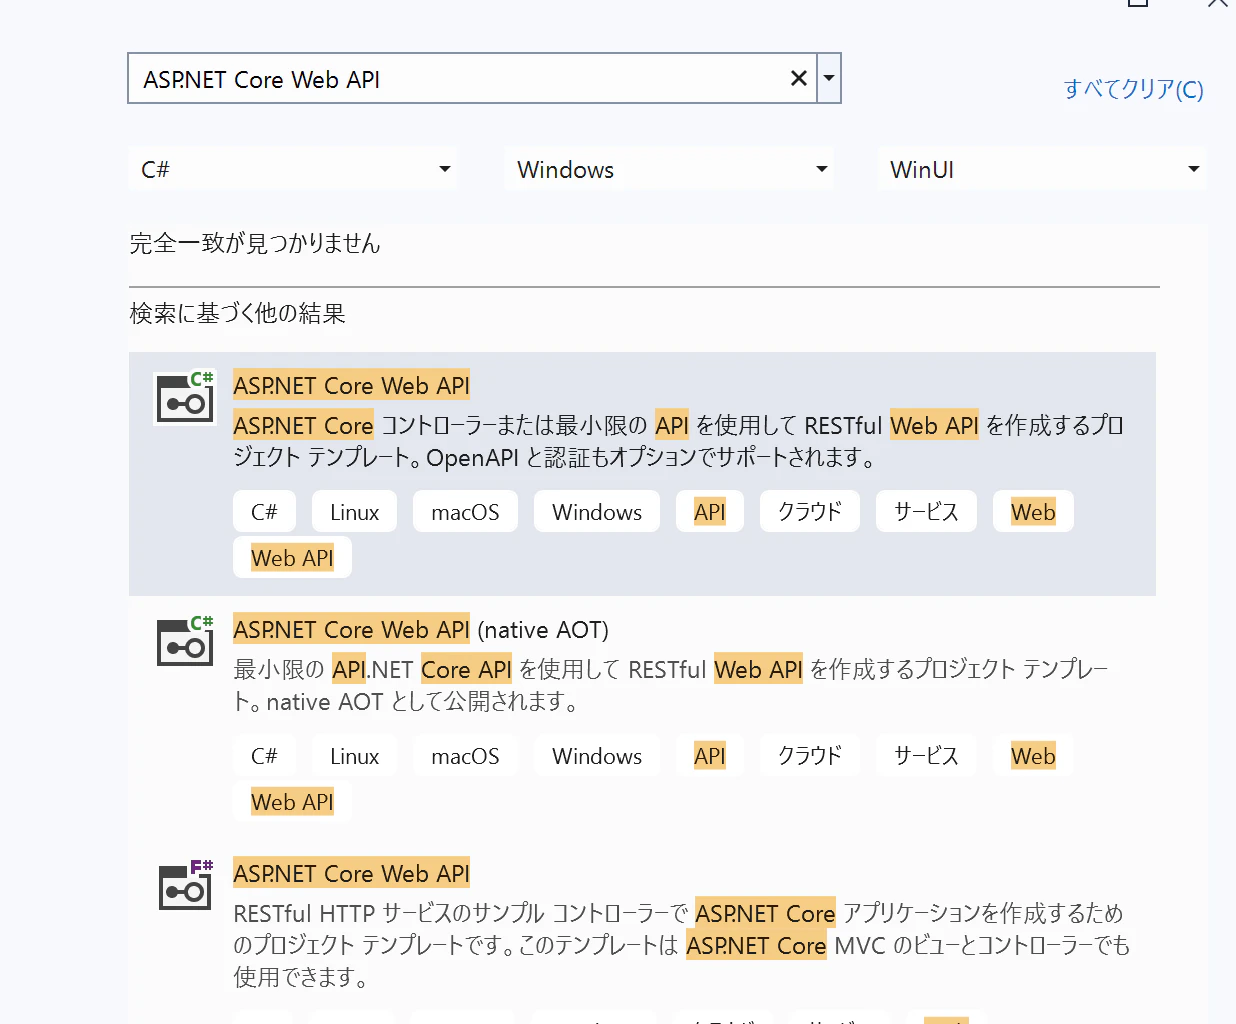
Task: Click the クラウド tag in the first template
Action: (810, 511)
